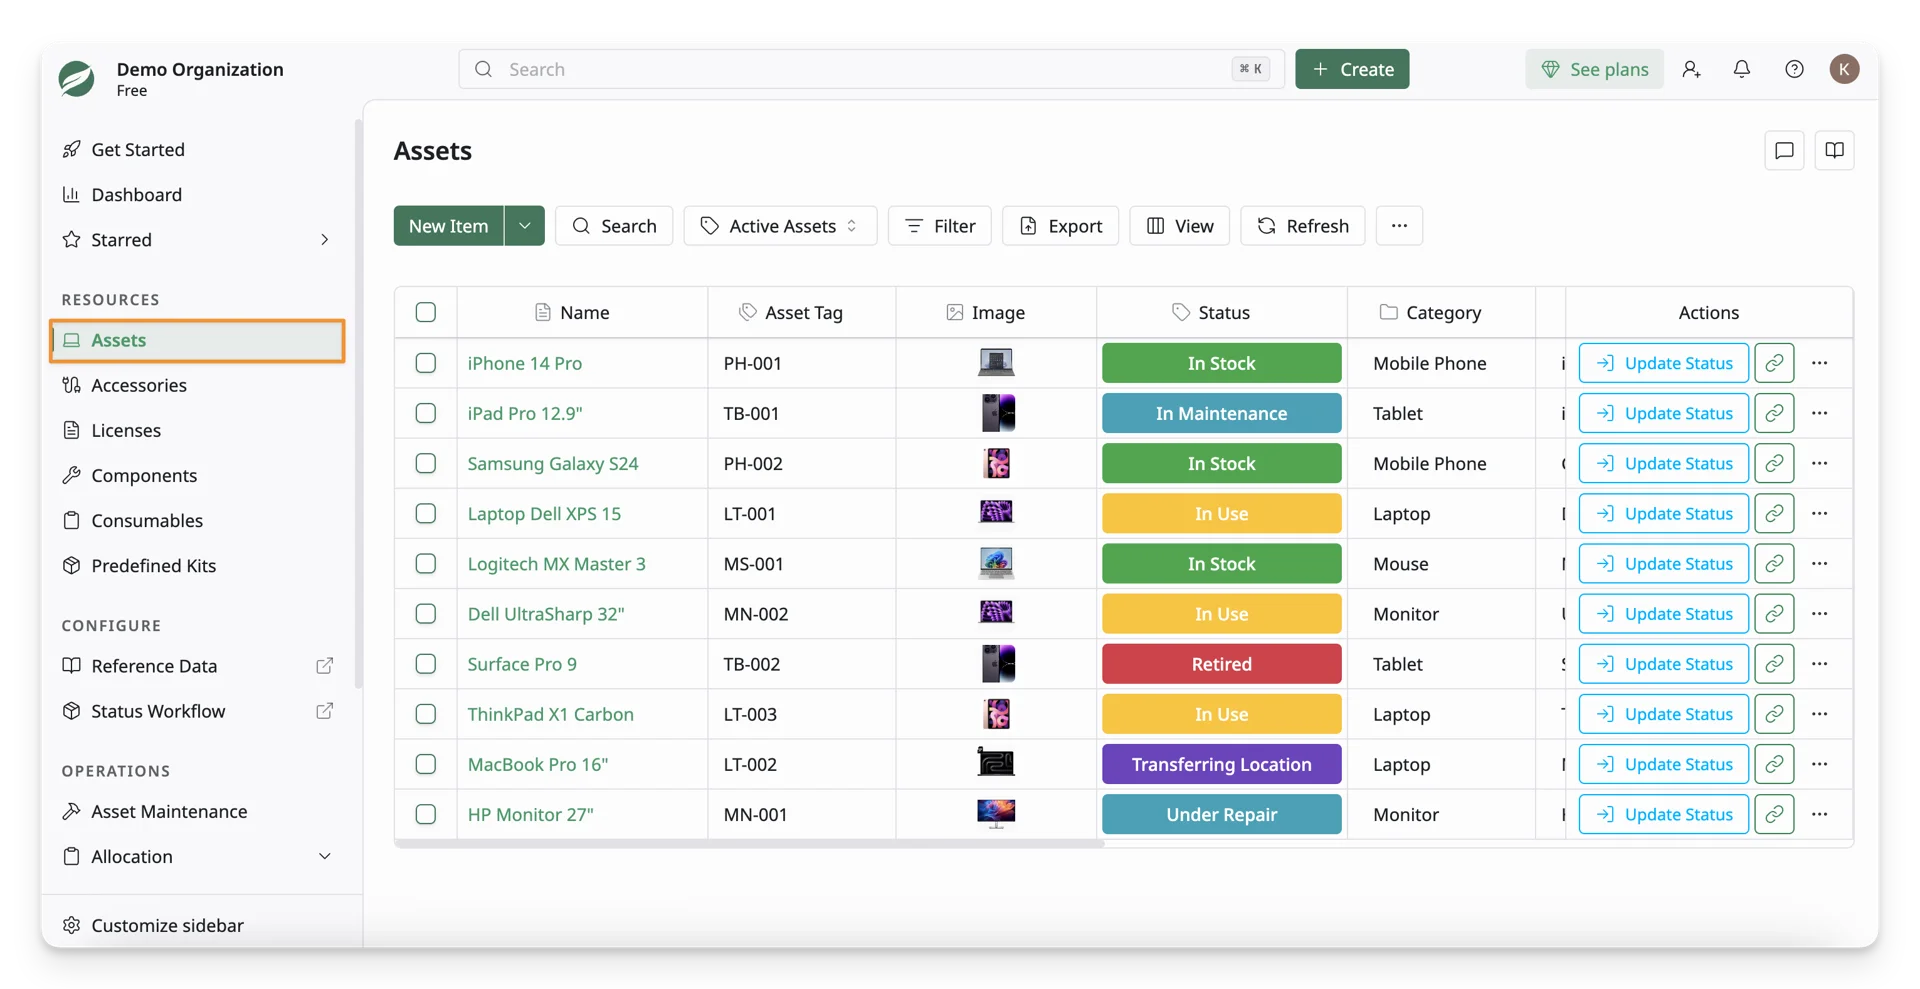Copy link for Samsung Galaxy S24 row

coord(1774,463)
